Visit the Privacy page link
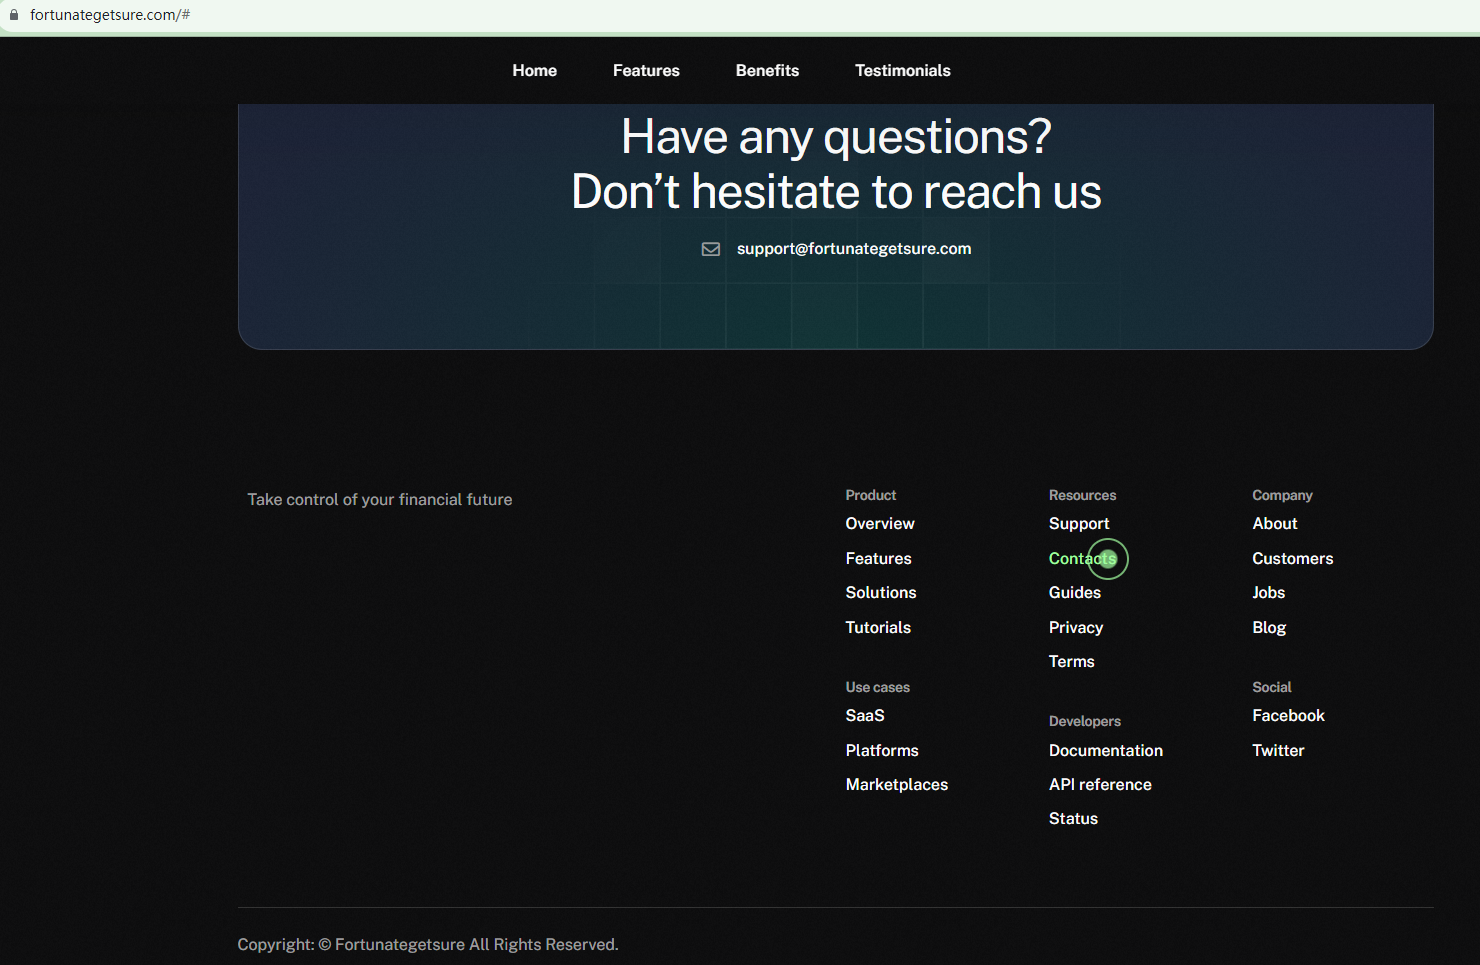The height and width of the screenshot is (965, 1480). pyautogui.click(x=1075, y=628)
